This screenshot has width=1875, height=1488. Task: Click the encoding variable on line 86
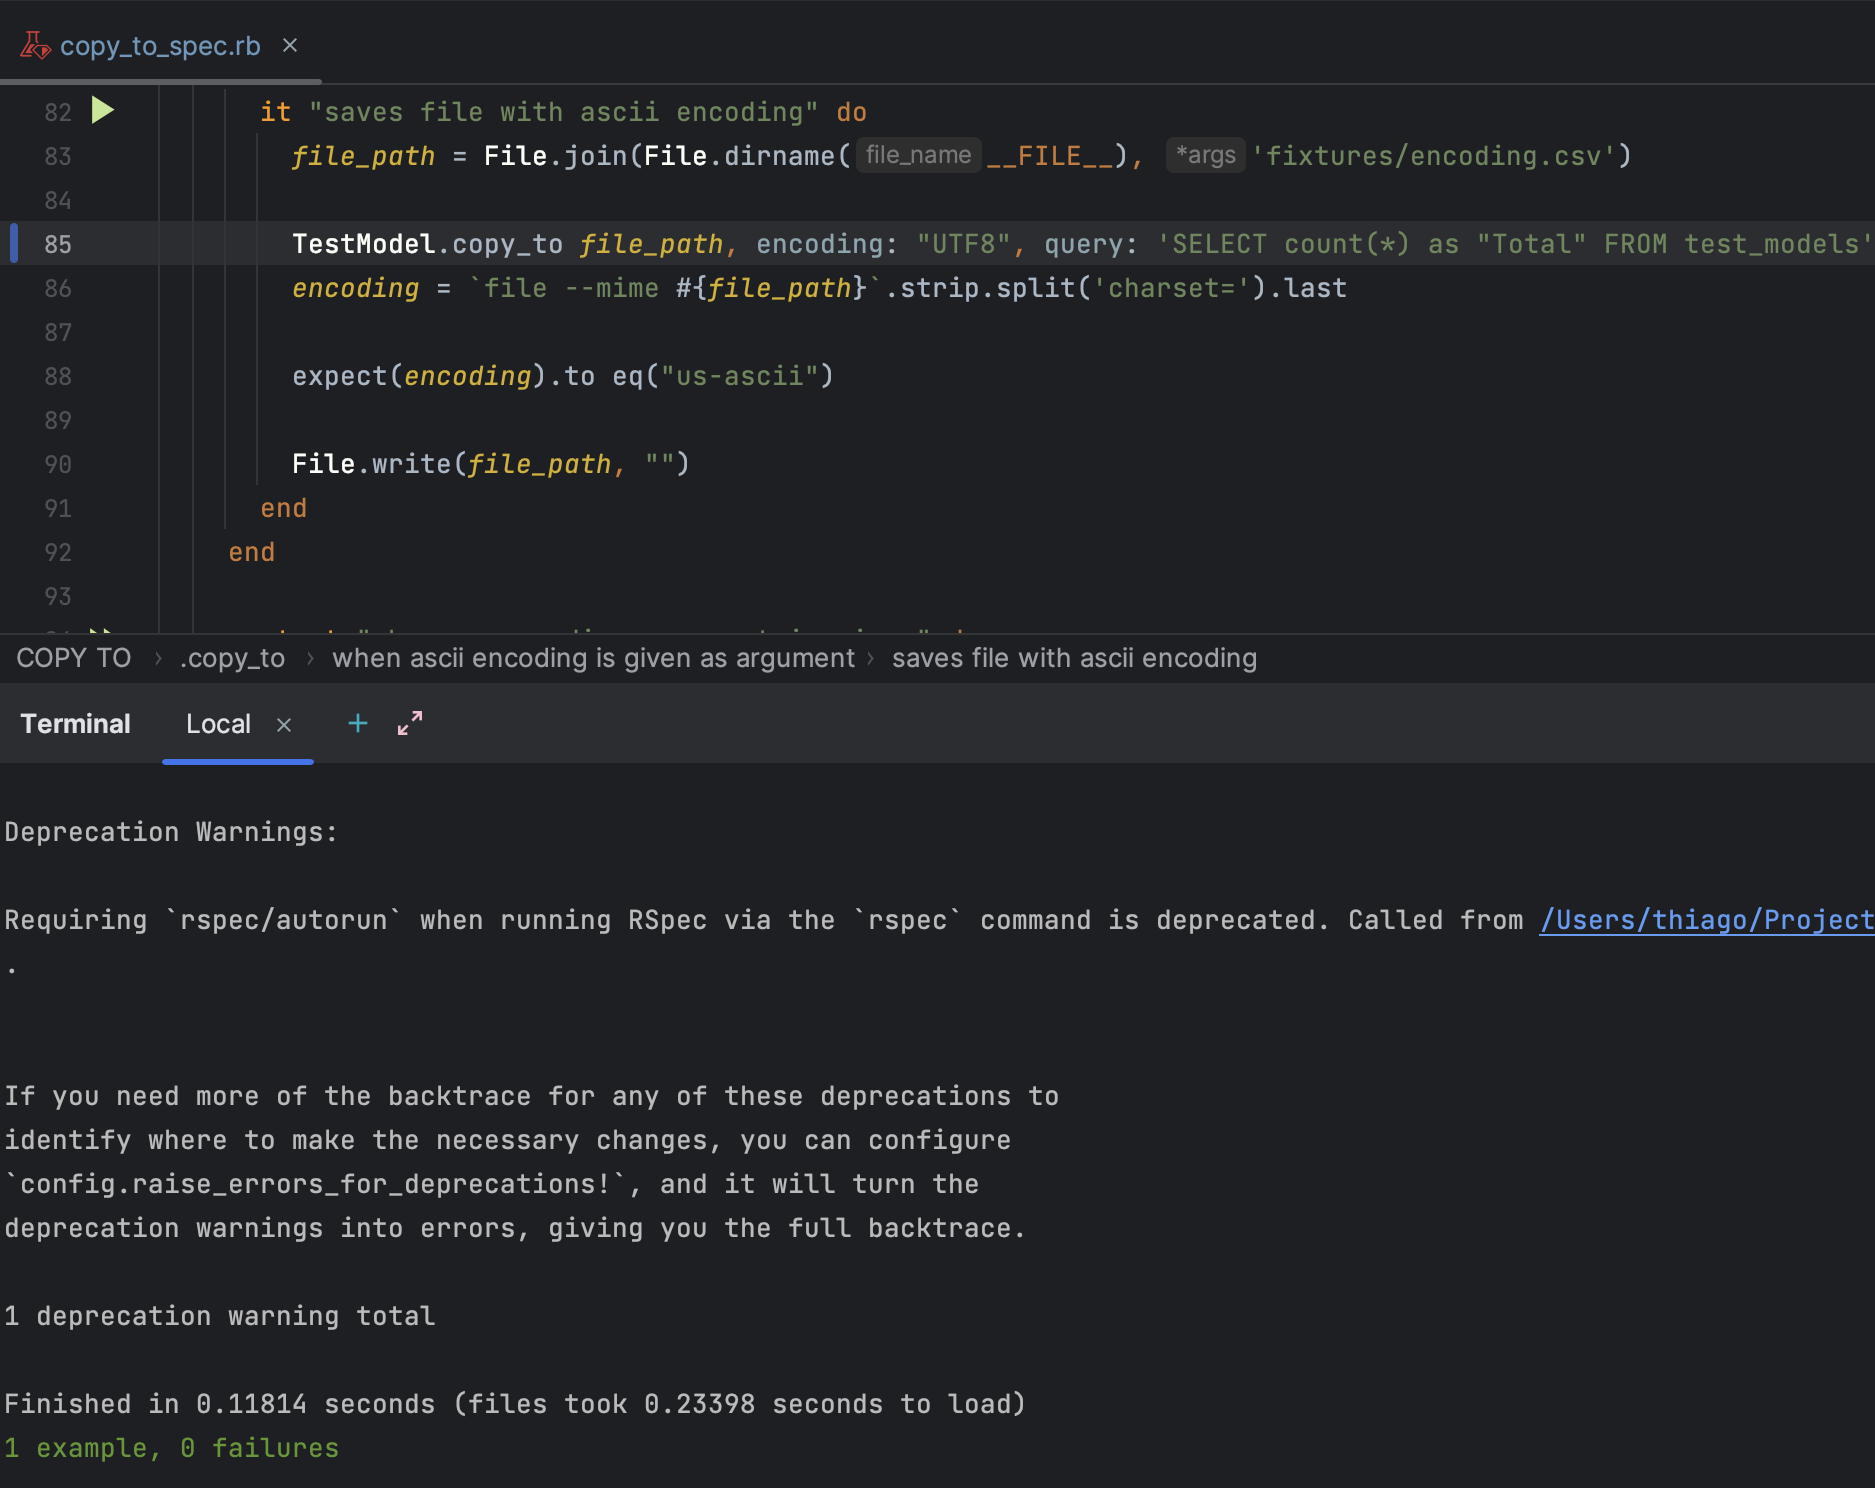[356, 288]
